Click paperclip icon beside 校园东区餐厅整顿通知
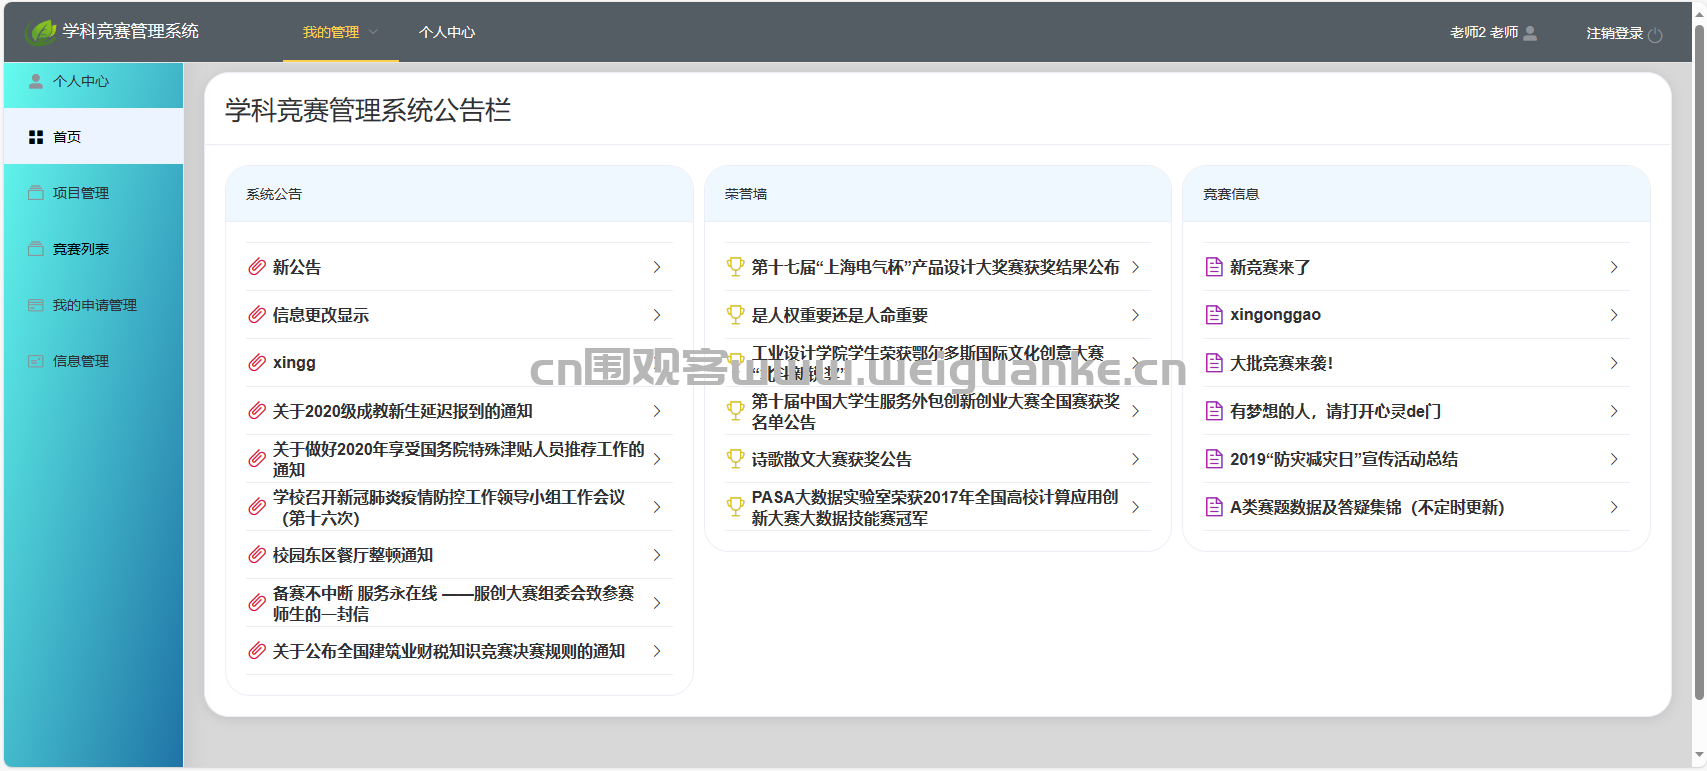1707x771 pixels. point(257,555)
